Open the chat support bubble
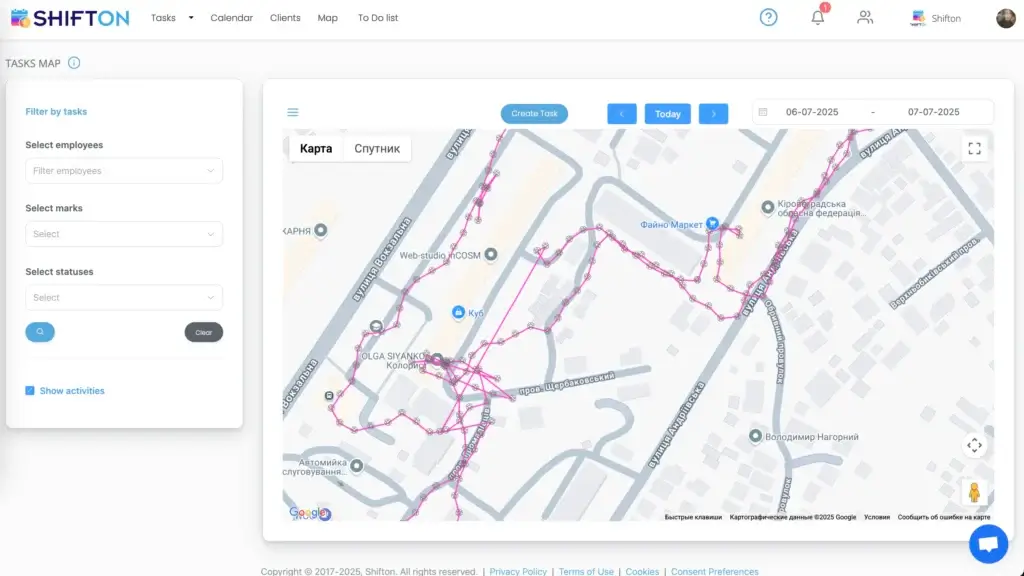Image resolution: width=1024 pixels, height=576 pixels. (x=988, y=544)
